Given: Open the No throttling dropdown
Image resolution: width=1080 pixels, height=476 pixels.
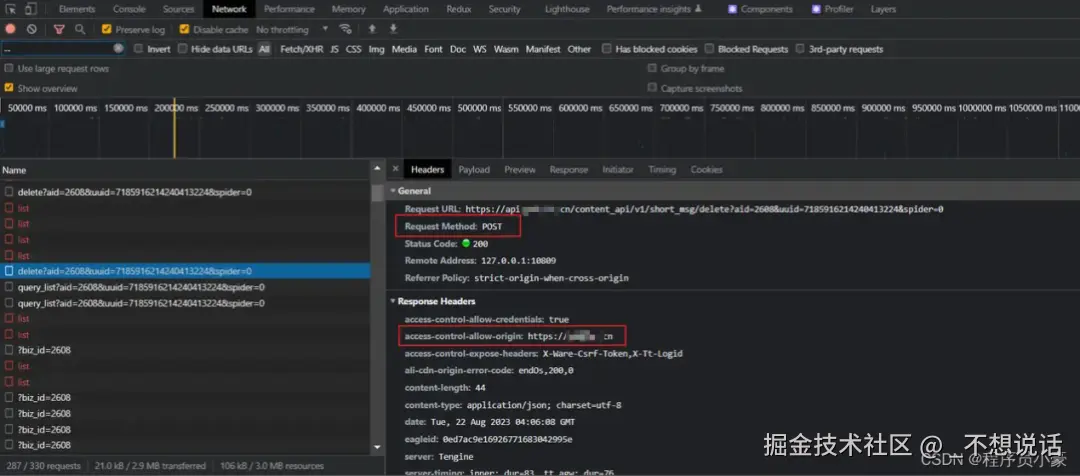Looking at the screenshot, I should pyautogui.click(x=292, y=30).
